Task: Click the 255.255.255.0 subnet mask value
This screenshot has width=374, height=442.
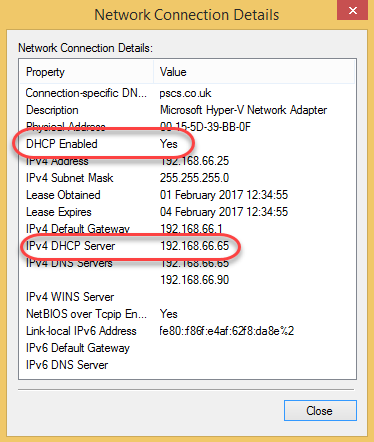Action: click(194, 178)
